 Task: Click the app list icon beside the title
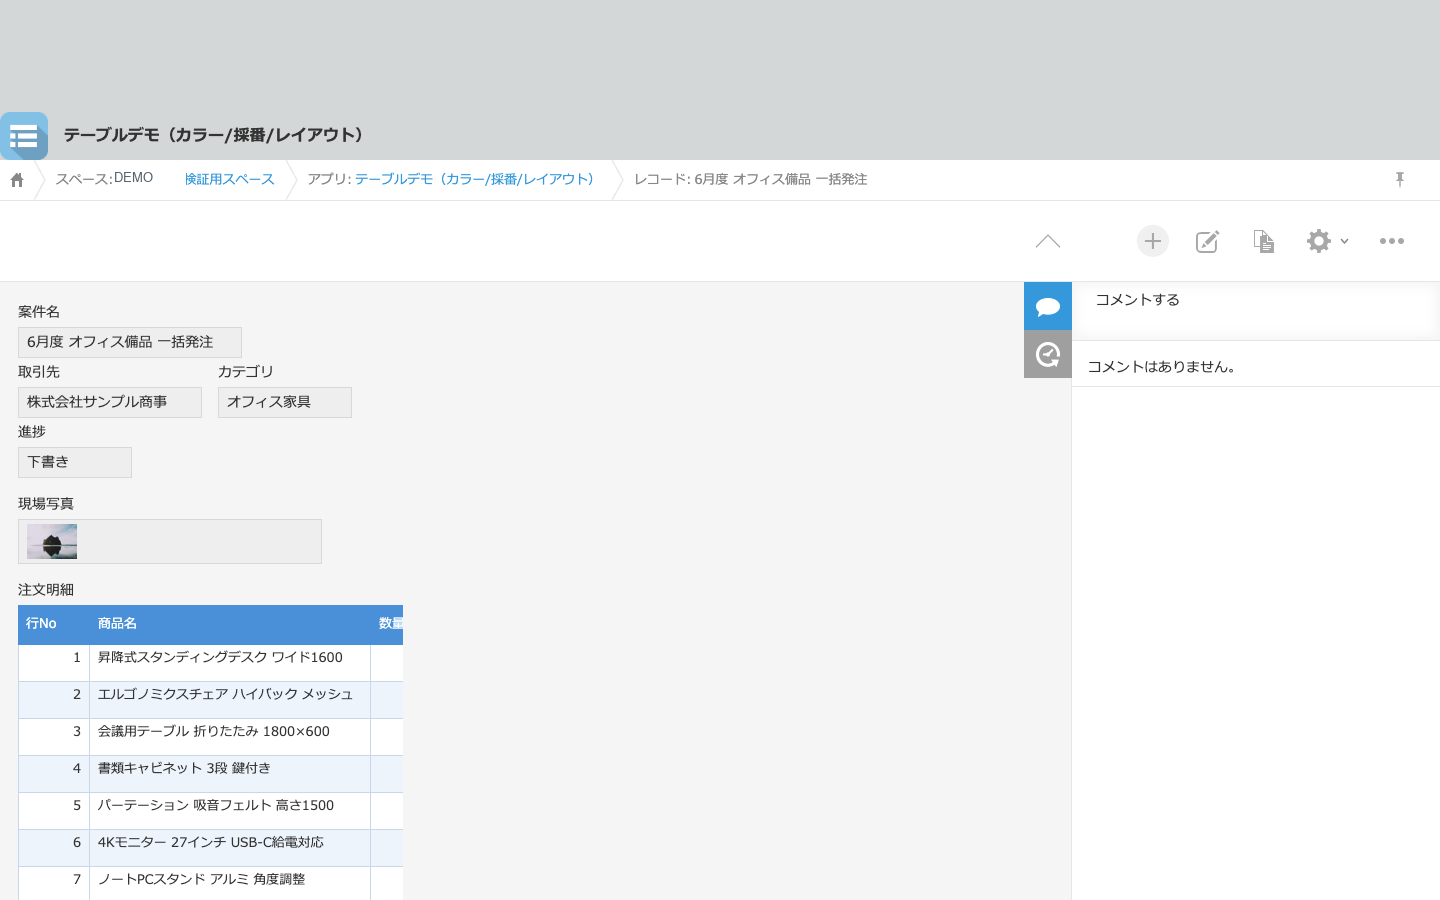24,136
